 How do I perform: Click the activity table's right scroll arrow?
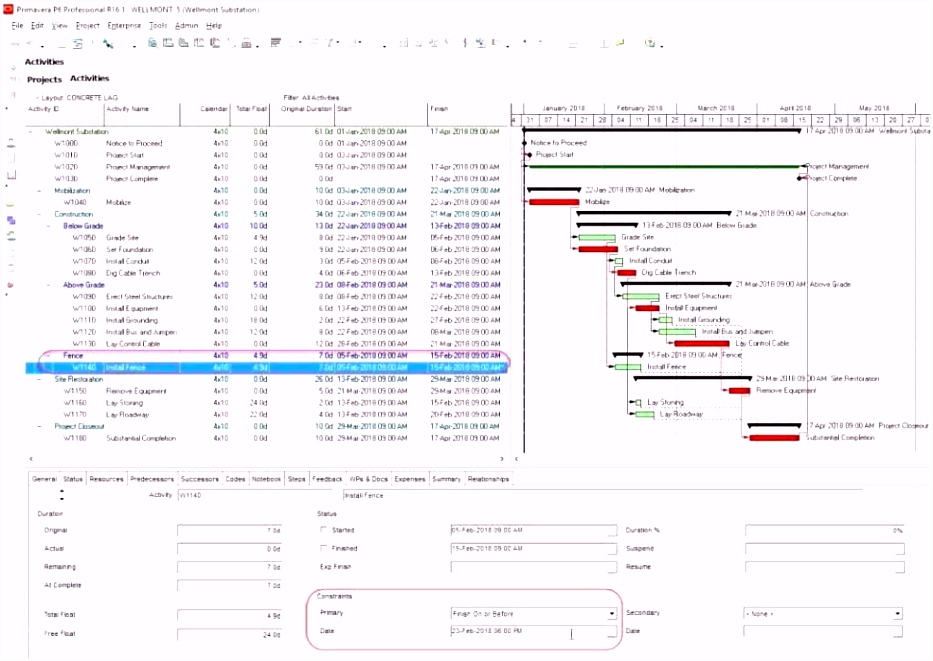click(x=502, y=459)
